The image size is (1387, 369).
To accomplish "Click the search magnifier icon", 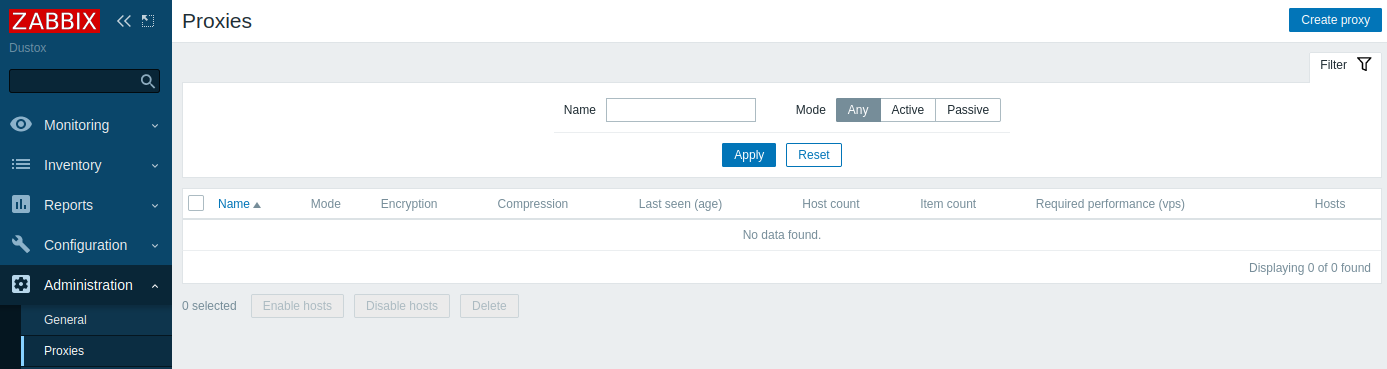I will tap(147, 81).
